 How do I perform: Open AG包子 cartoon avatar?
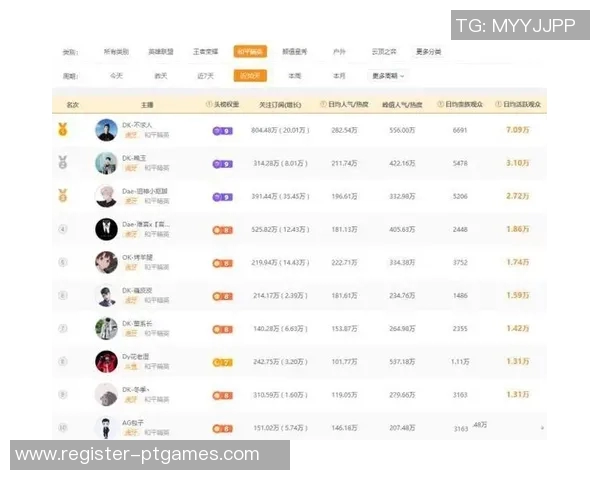tap(106, 428)
